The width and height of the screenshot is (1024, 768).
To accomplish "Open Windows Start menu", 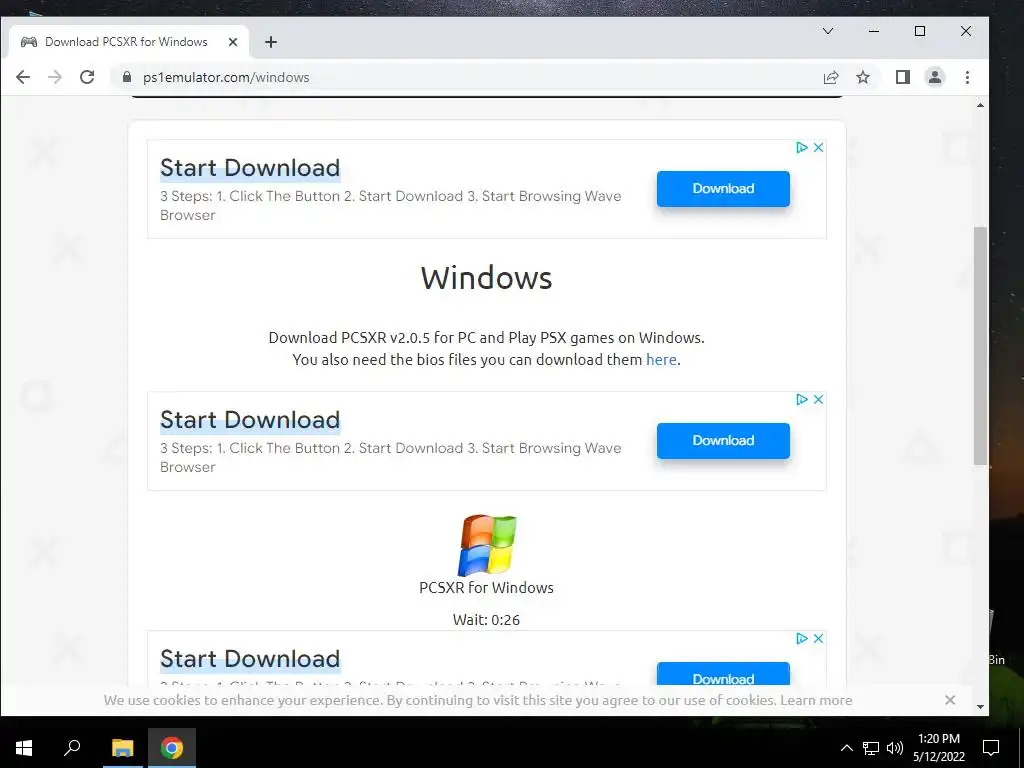I will 24,748.
